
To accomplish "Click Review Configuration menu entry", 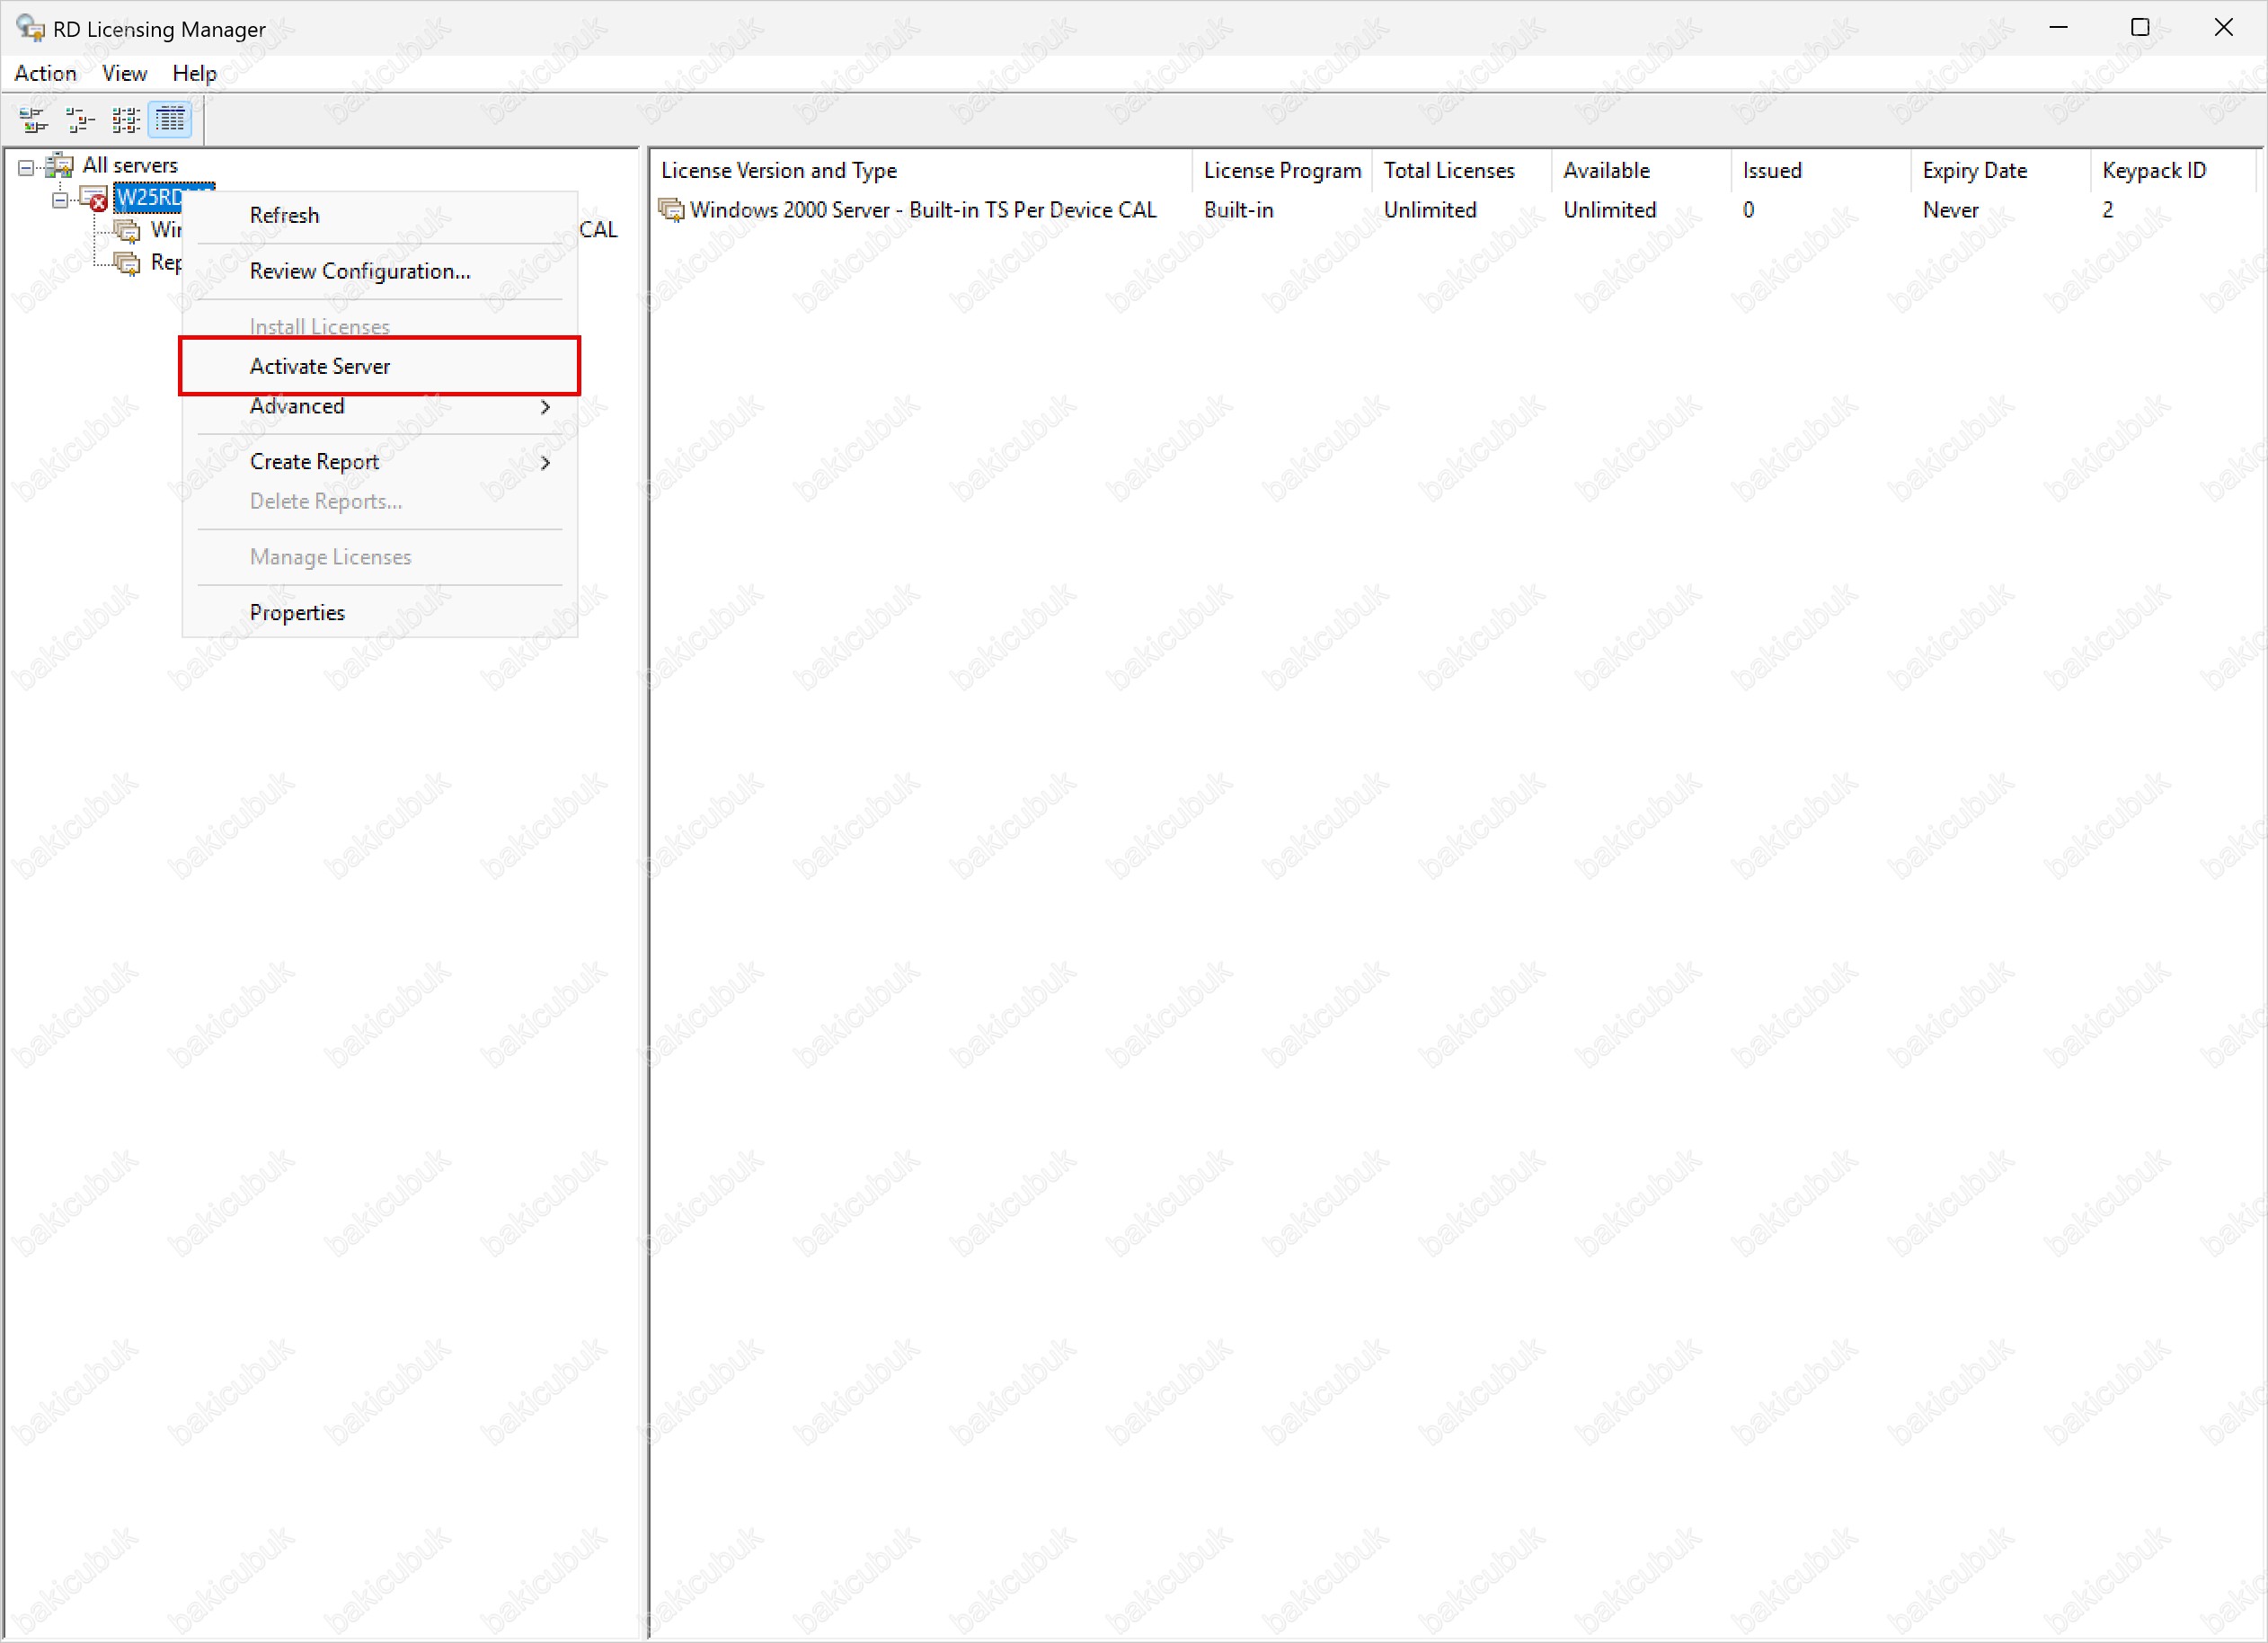I will click(x=360, y=271).
